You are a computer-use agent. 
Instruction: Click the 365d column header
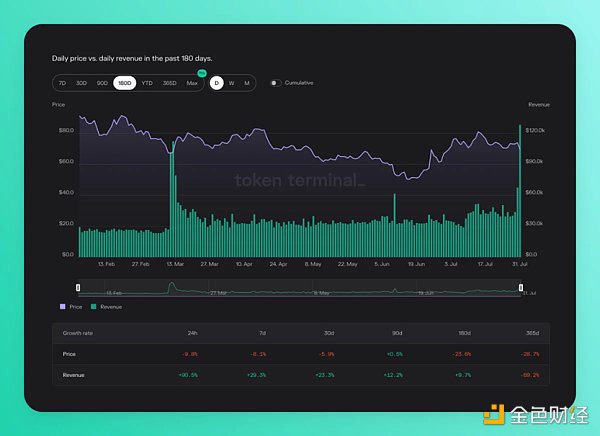coord(533,333)
